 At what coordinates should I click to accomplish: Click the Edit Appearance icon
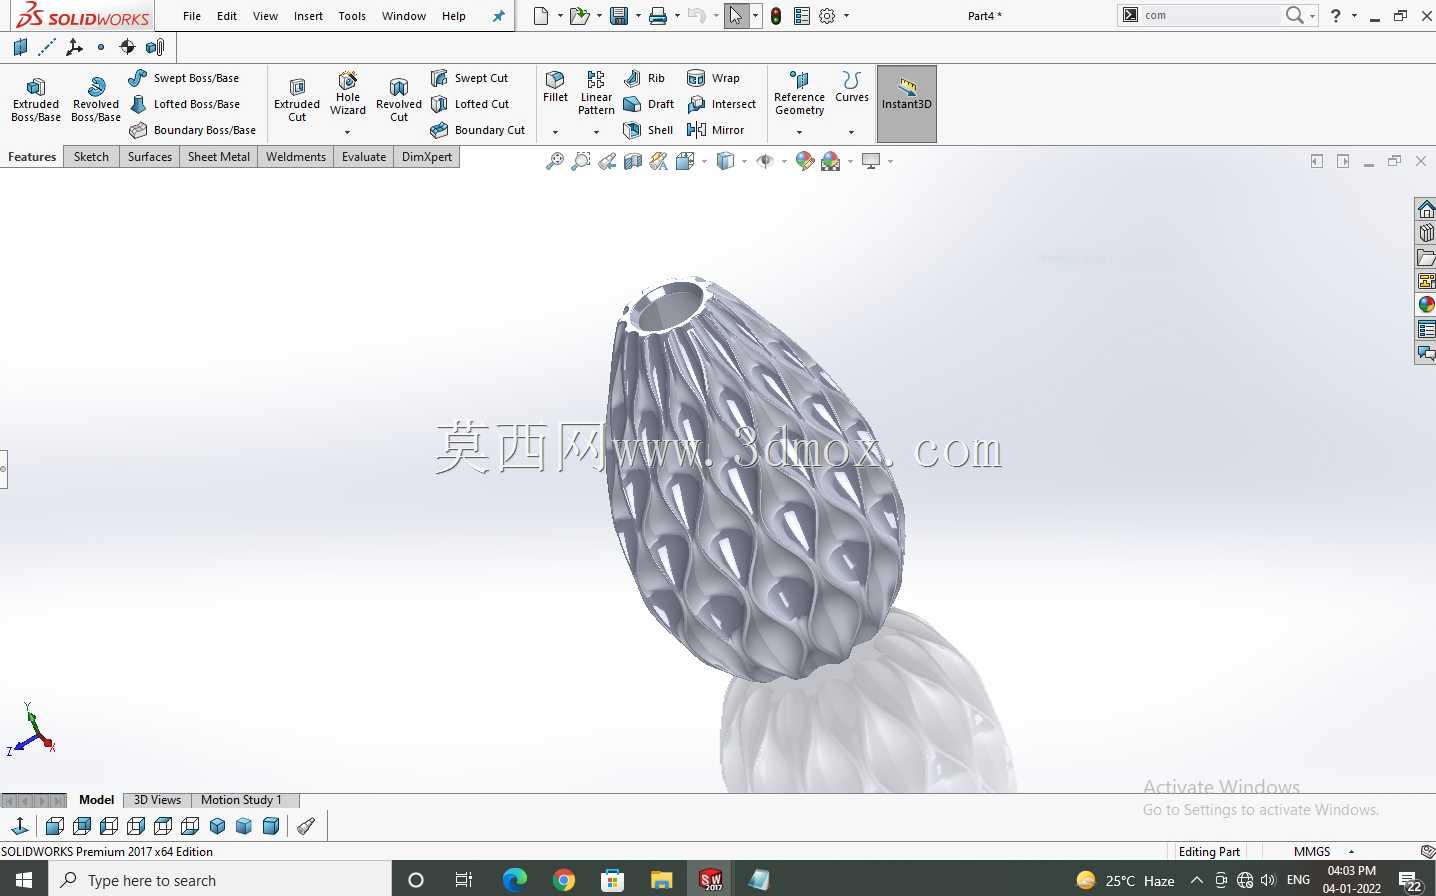coord(804,161)
